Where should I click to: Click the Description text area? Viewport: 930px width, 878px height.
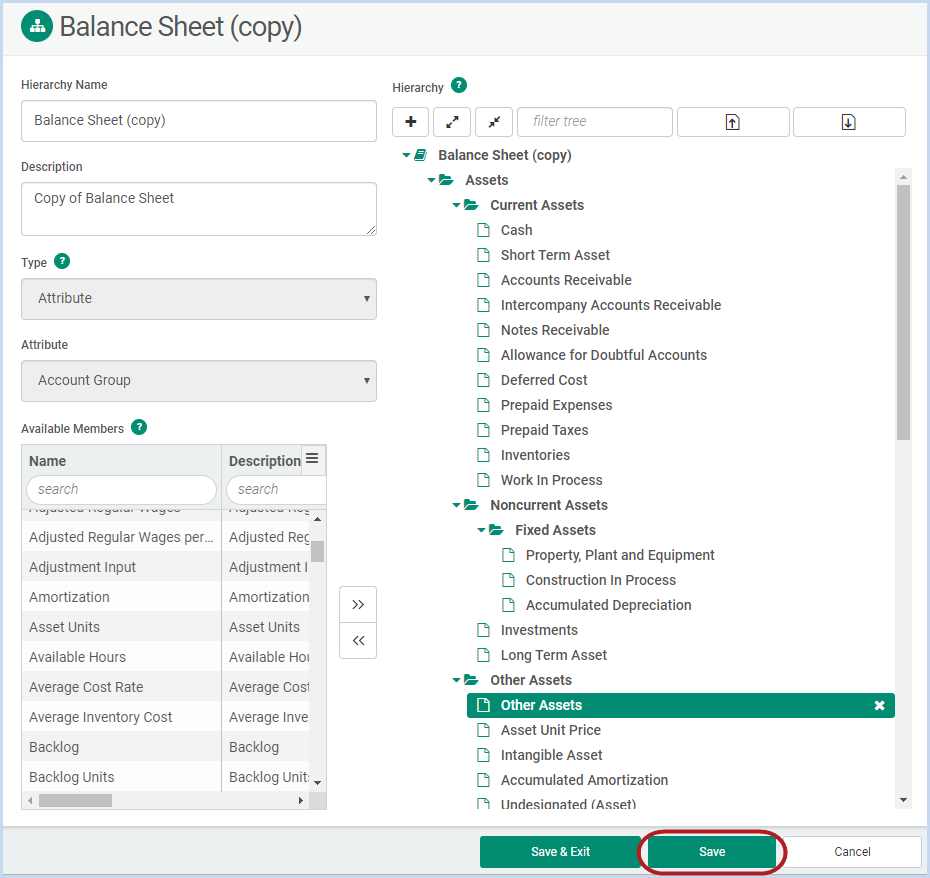tap(199, 209)
